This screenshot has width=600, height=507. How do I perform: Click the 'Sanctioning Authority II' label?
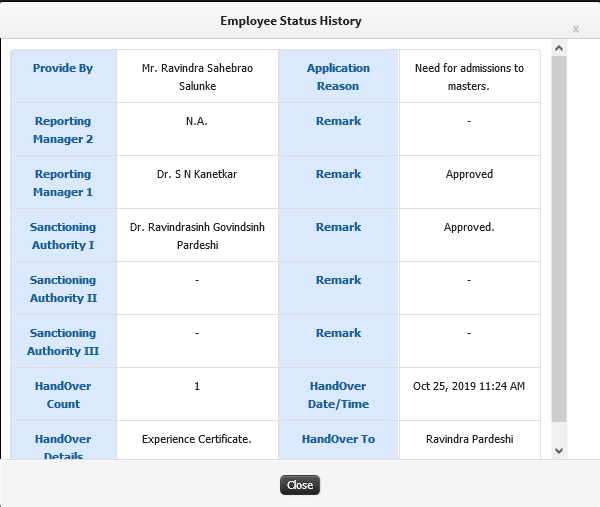click(63, 289)
